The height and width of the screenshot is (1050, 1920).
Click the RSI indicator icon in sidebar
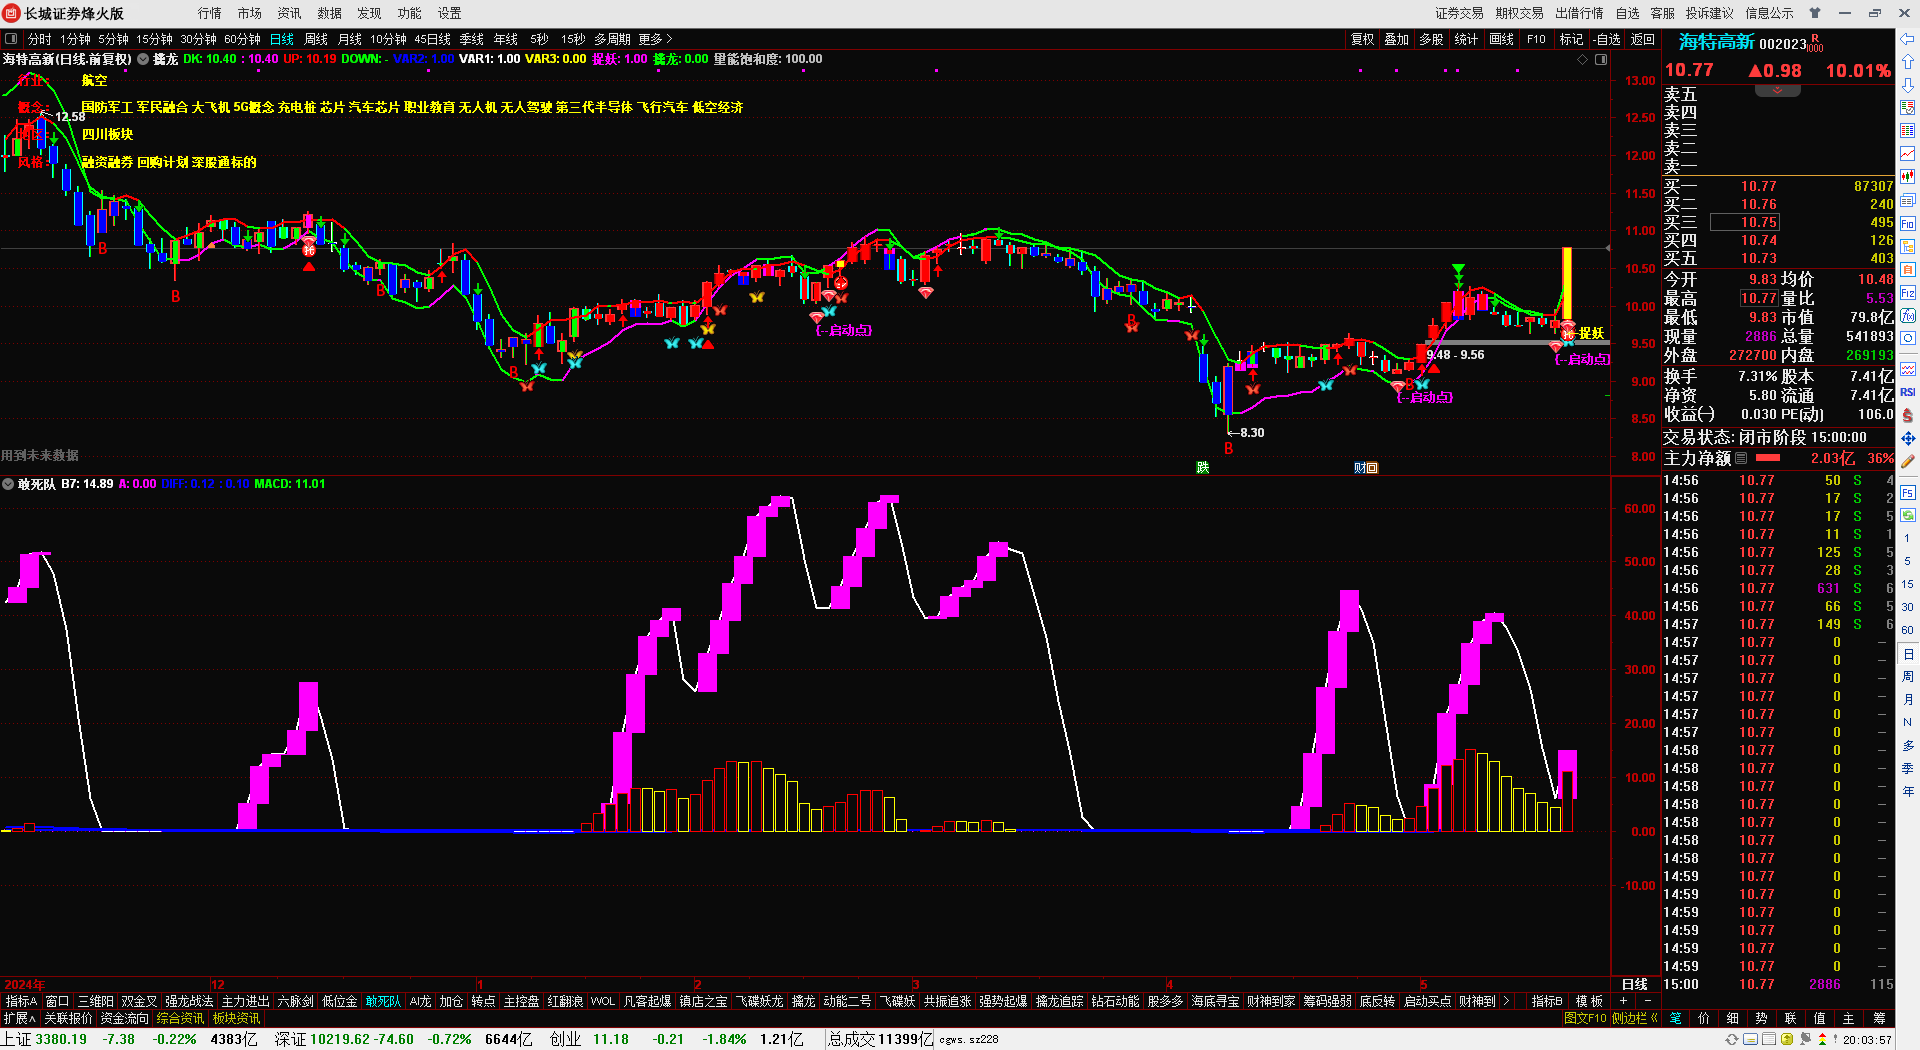tap(1908, 392)
